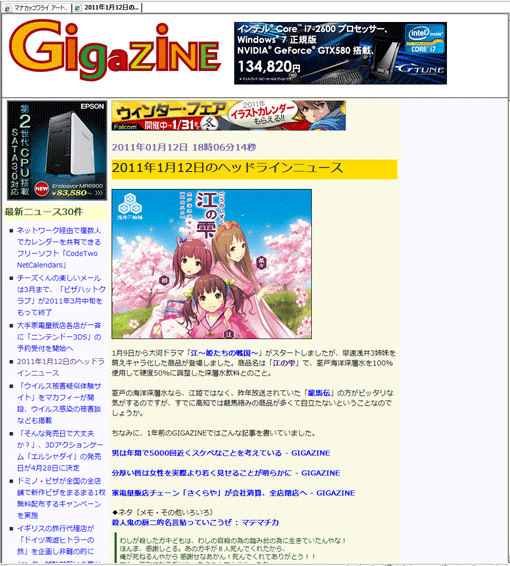Viewport: 510px width, 566px height.
Task: Follow the 江の雫 product link
Action: 284,363
